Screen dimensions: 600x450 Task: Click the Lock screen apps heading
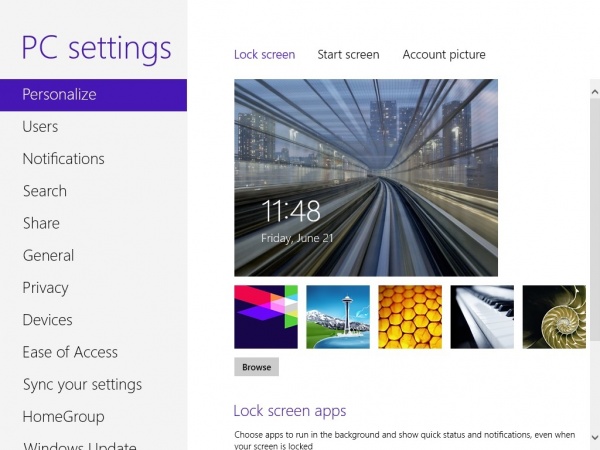point(290,411)
